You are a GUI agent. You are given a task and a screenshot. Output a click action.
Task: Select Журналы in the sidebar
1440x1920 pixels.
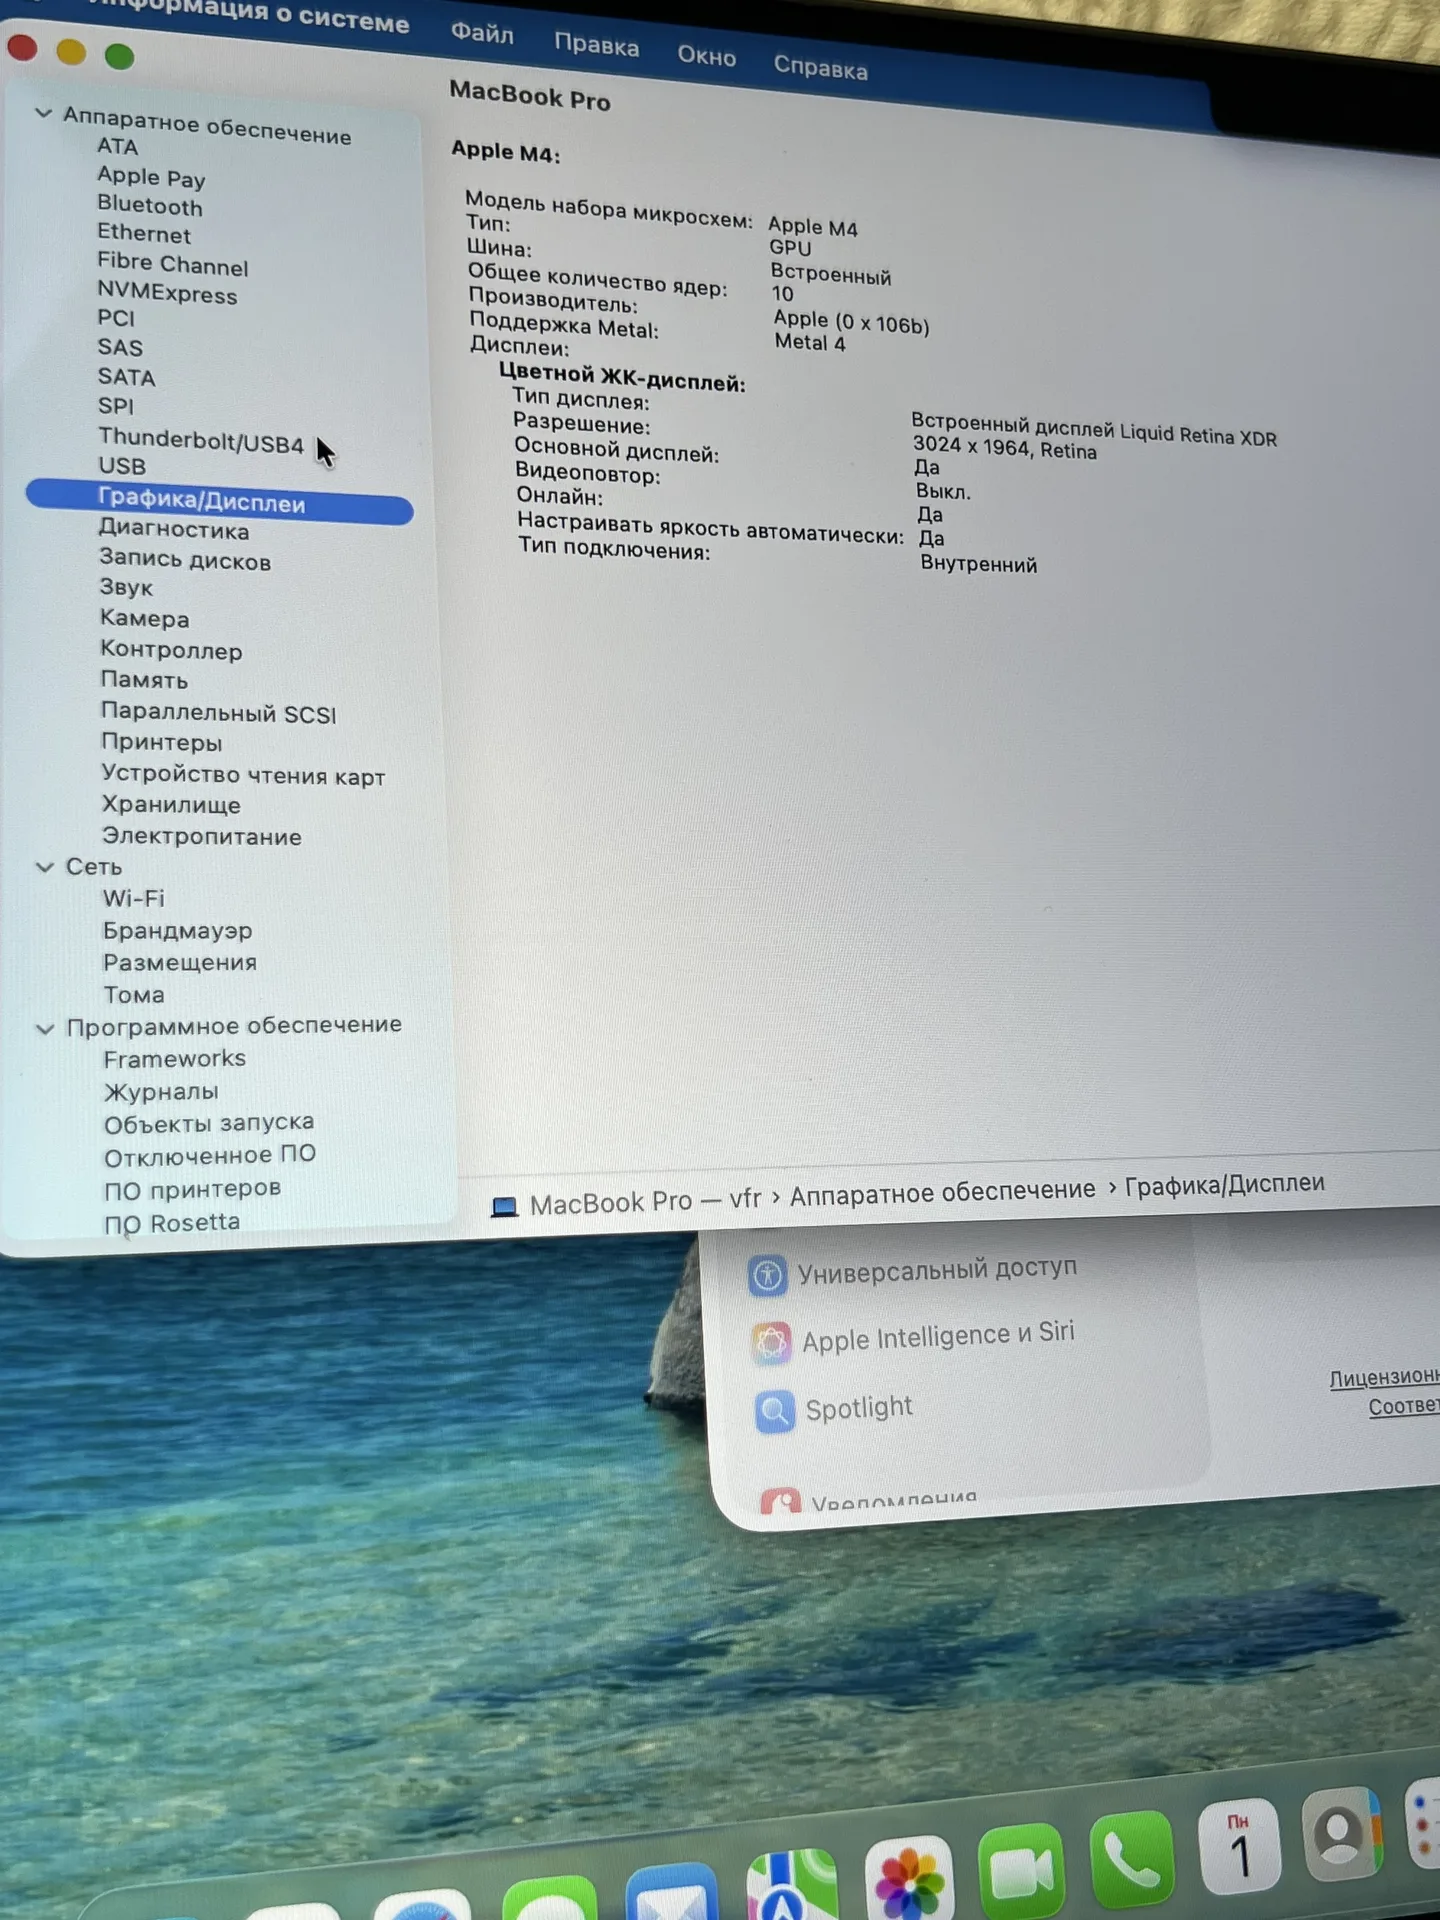161,1091
